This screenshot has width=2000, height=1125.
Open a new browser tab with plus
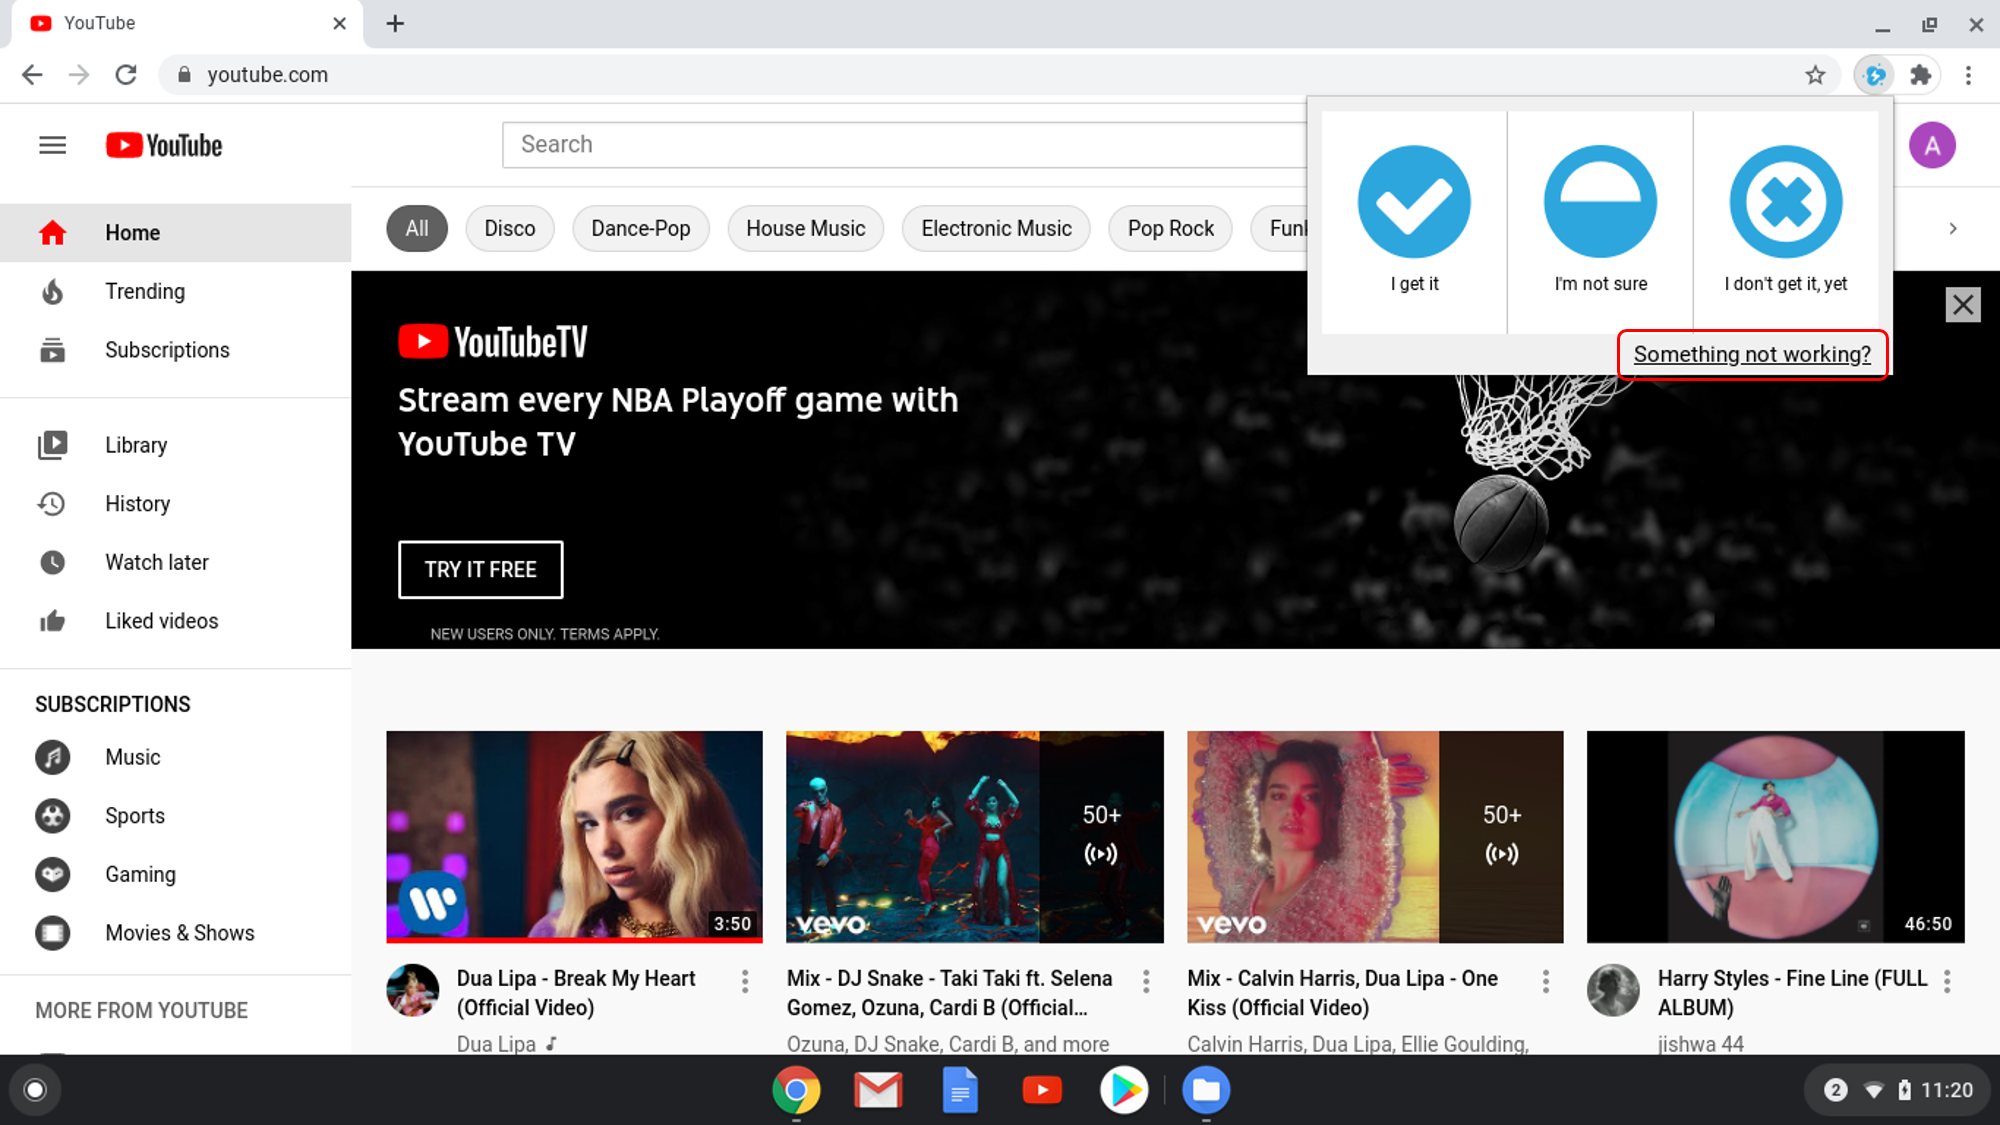pyautogui.click(x=395, y=23)
